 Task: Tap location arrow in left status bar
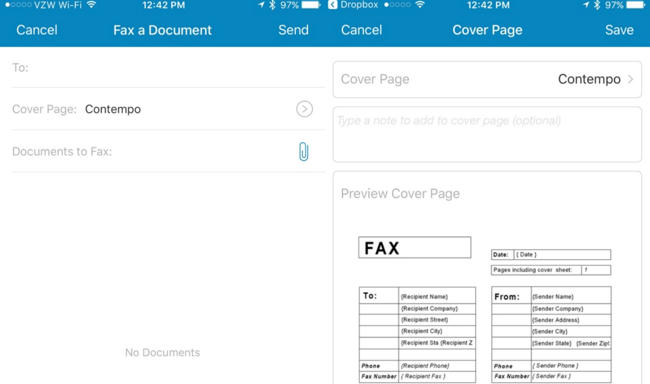(x=261, y=5)
